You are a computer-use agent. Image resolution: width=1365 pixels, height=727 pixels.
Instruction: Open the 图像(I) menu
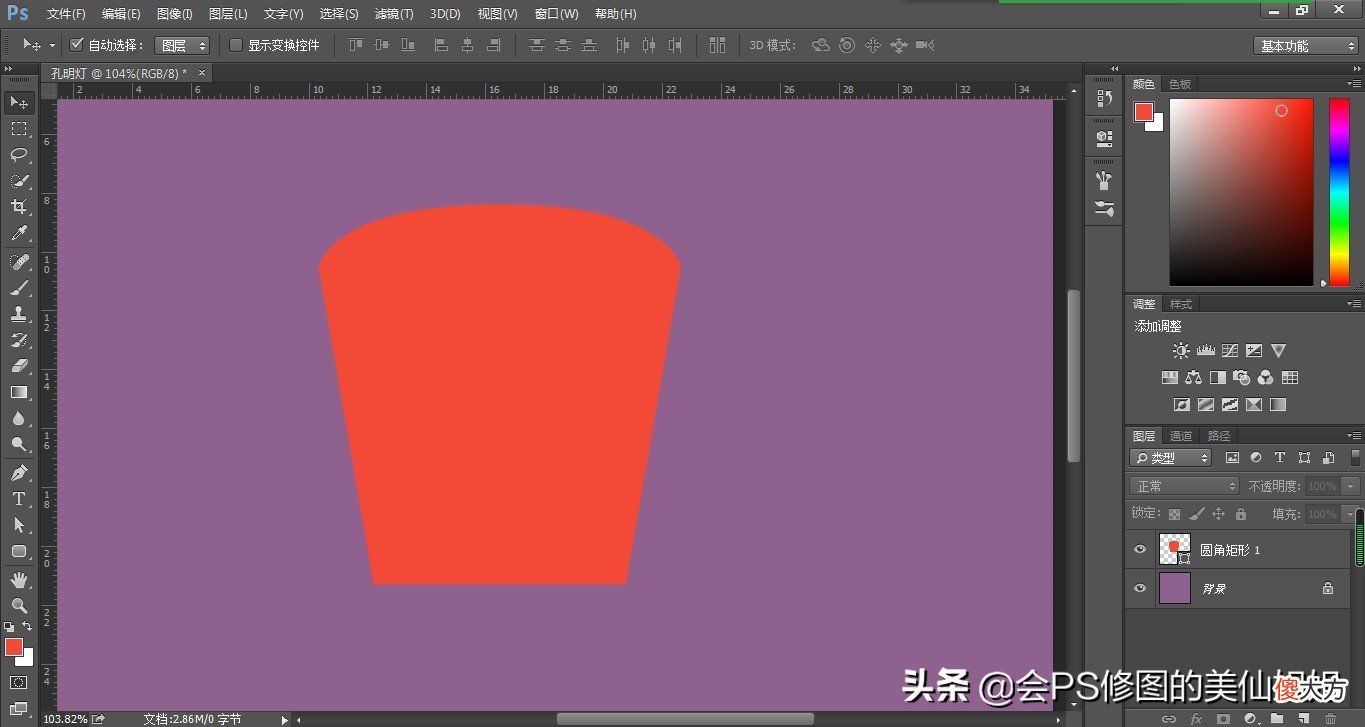click(175, 14)
